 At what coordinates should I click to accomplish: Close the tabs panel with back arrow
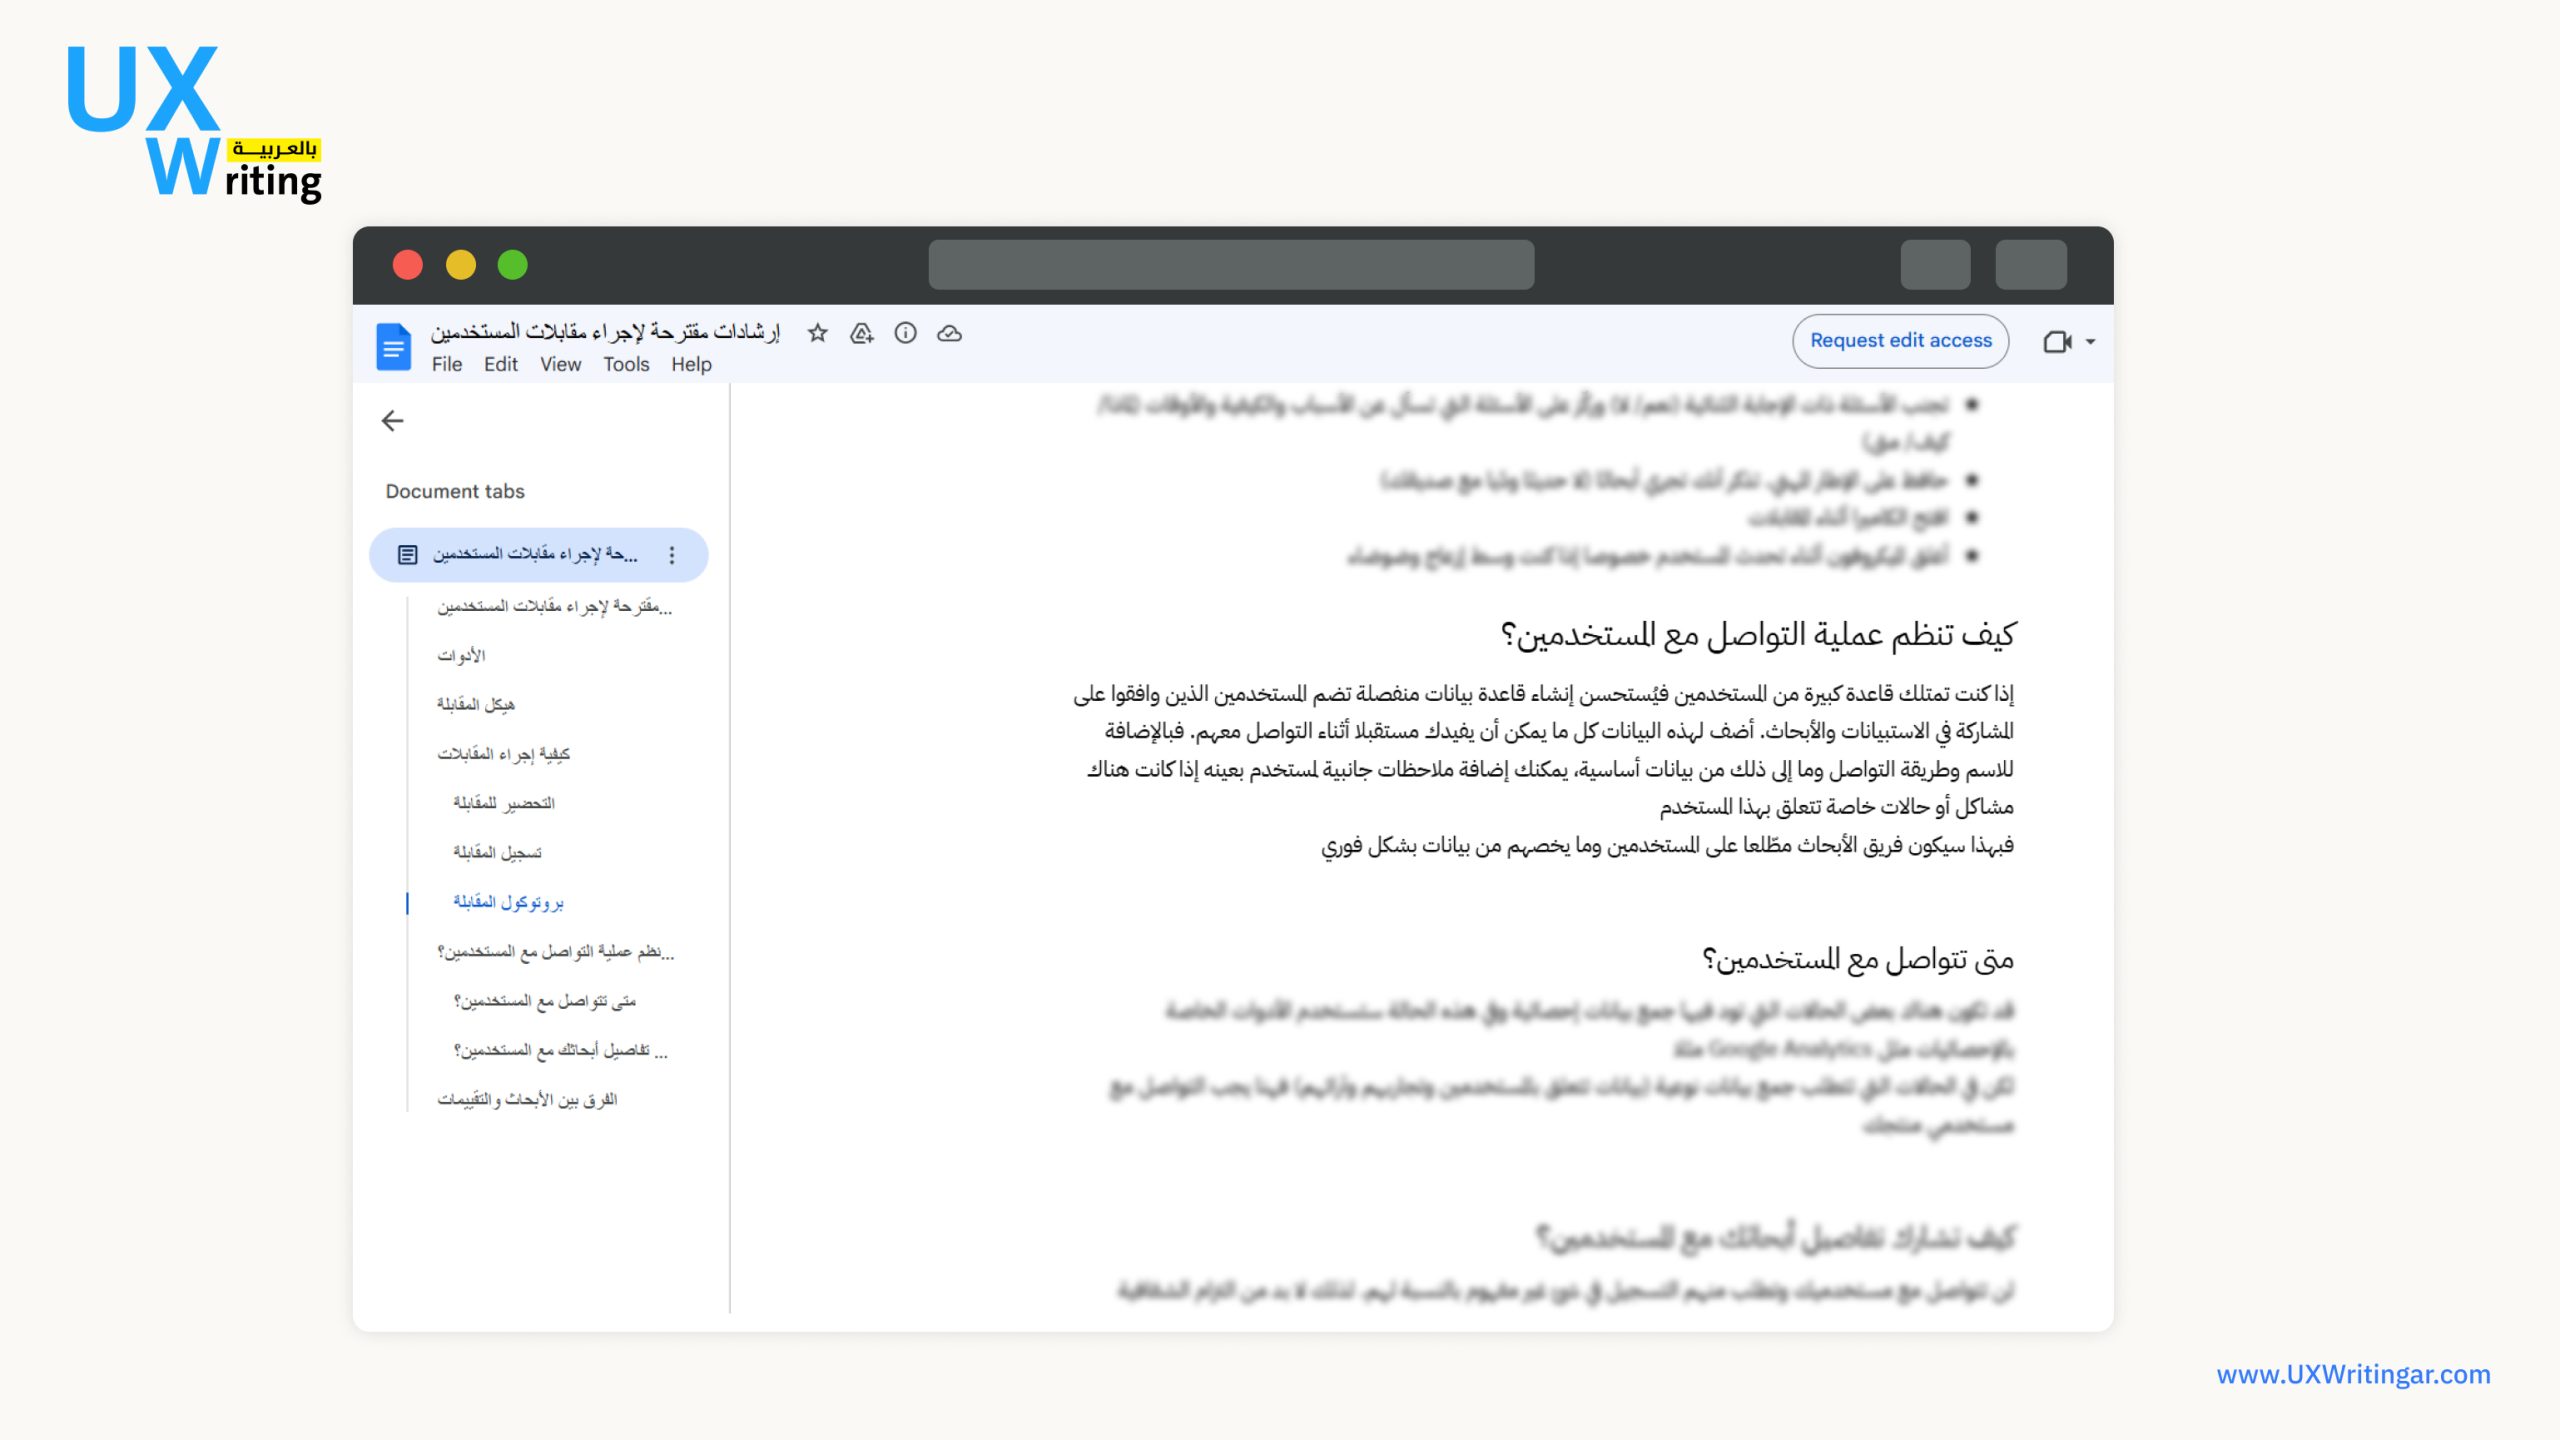[393, 421]
